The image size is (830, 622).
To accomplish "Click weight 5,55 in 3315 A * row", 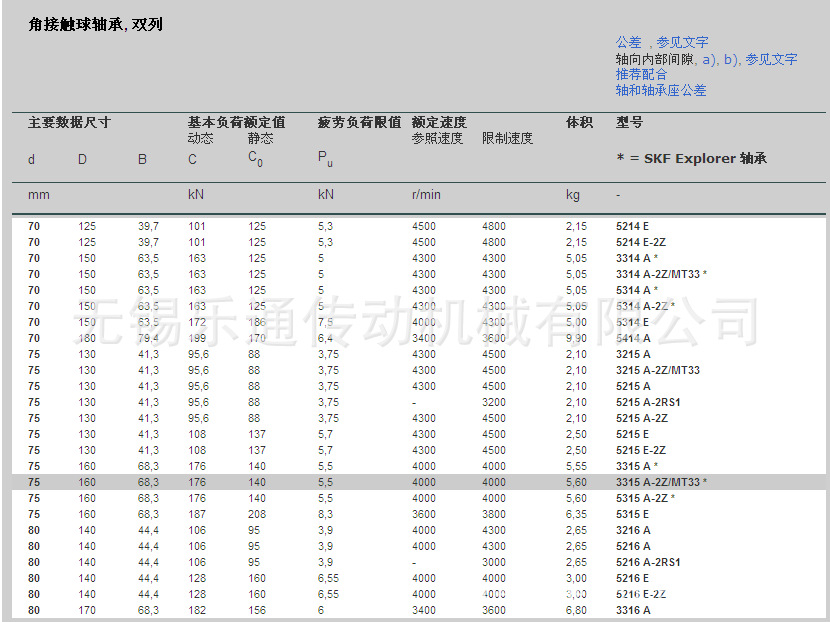I will 576,466.
